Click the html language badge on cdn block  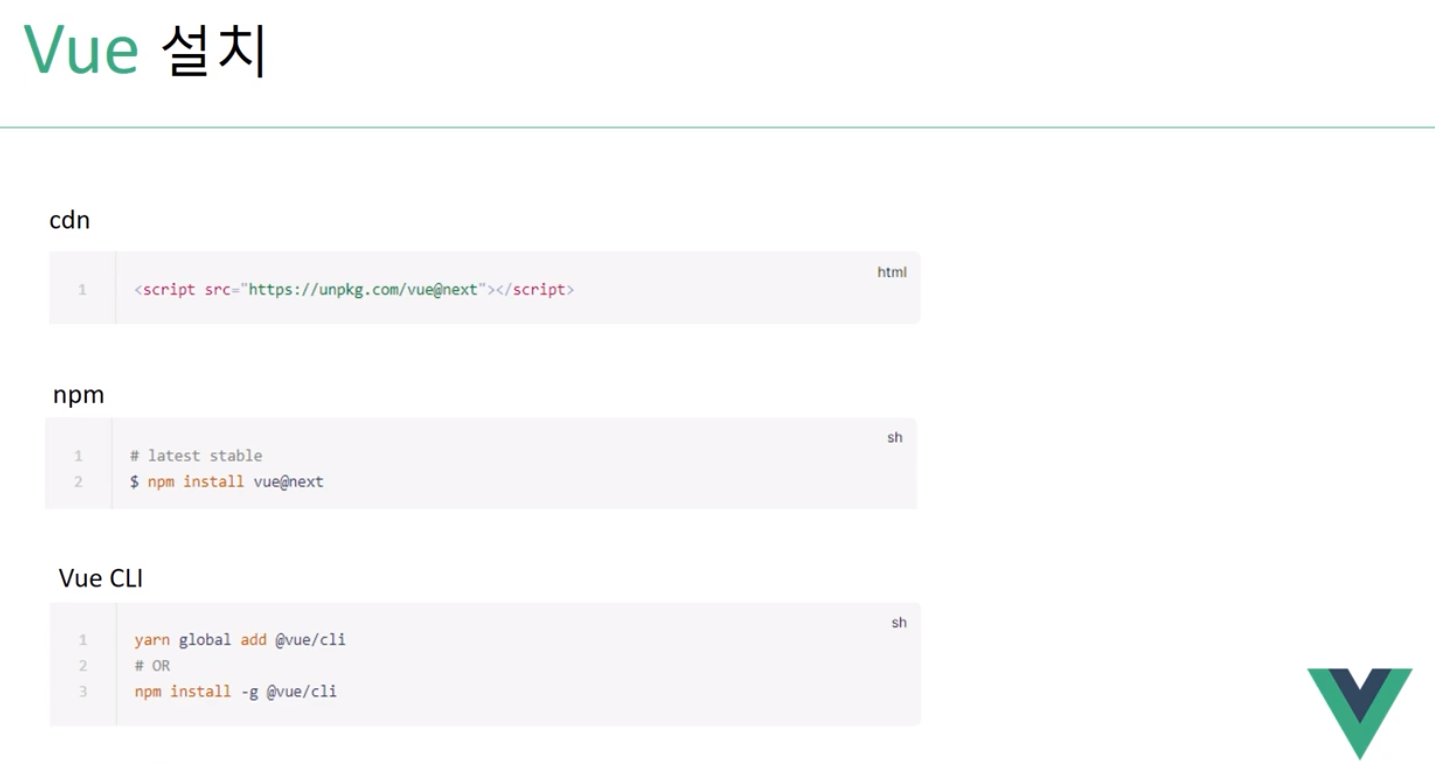point(891,271)
